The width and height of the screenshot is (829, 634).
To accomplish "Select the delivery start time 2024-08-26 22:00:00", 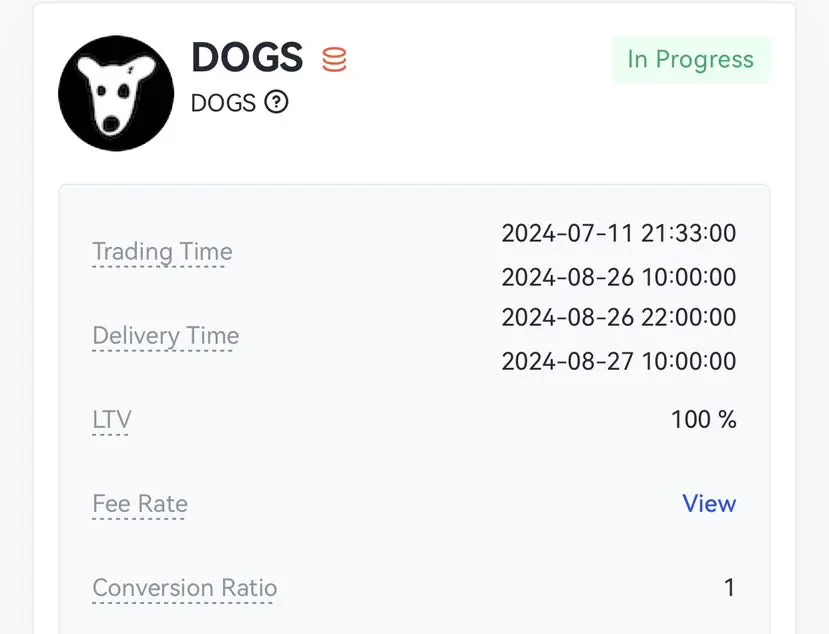I will coord(619,317).
